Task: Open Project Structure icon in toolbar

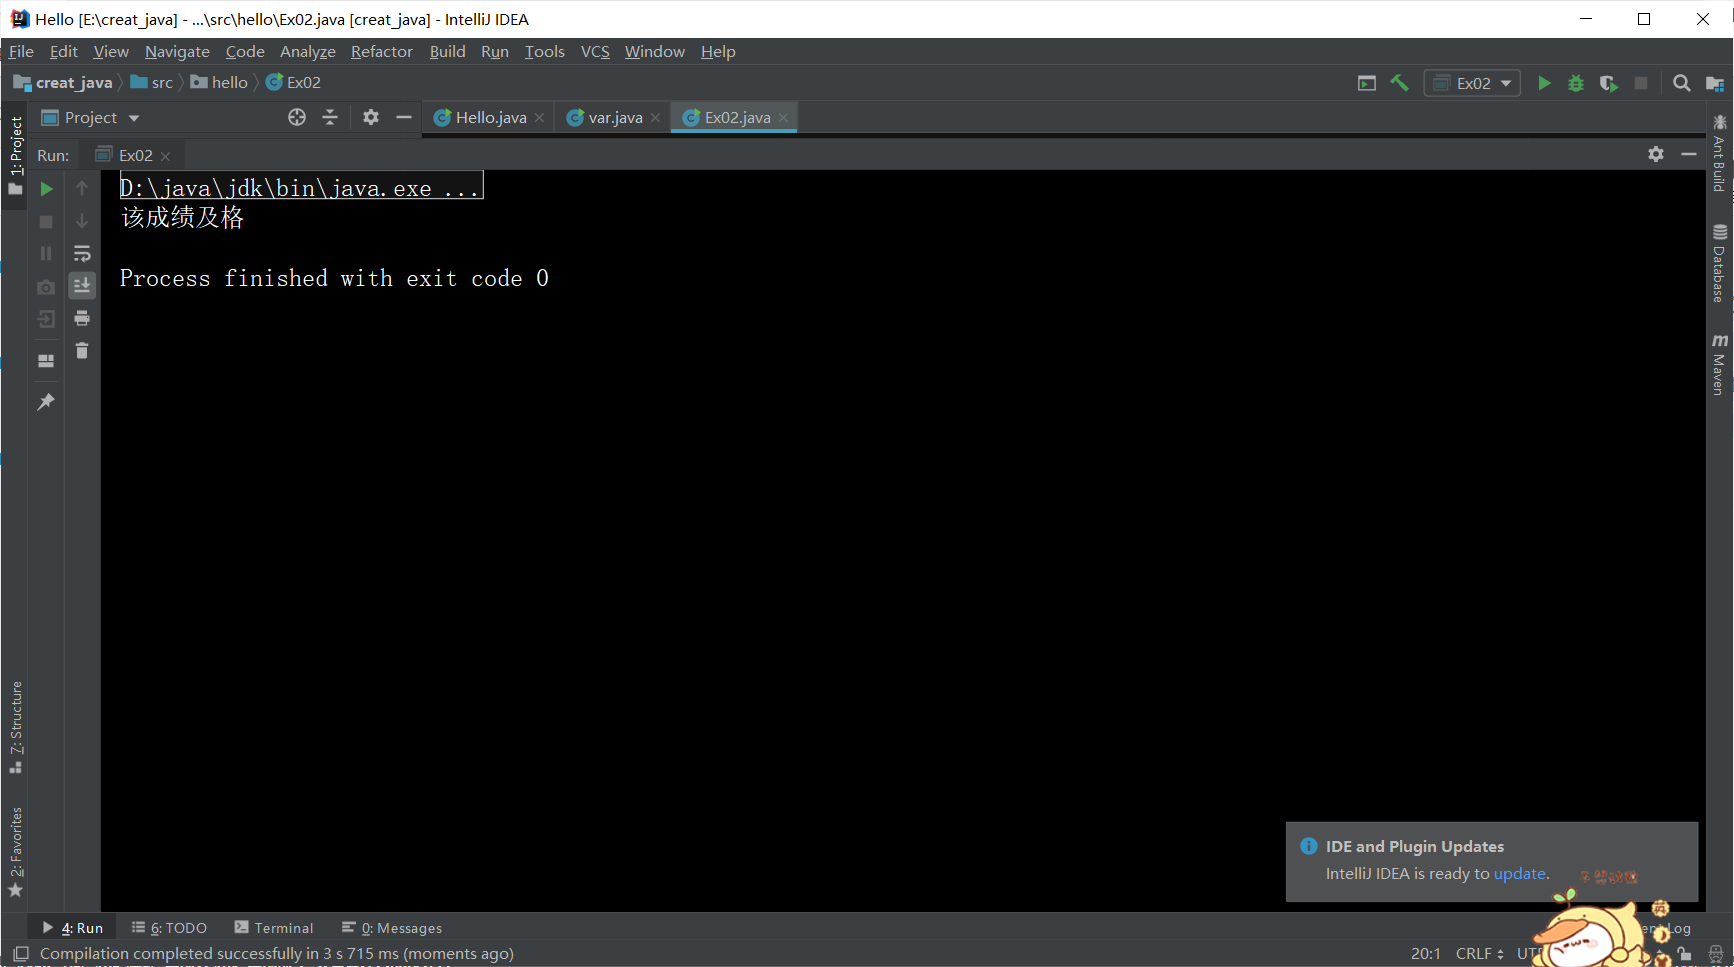Action: pos(1714,83)
